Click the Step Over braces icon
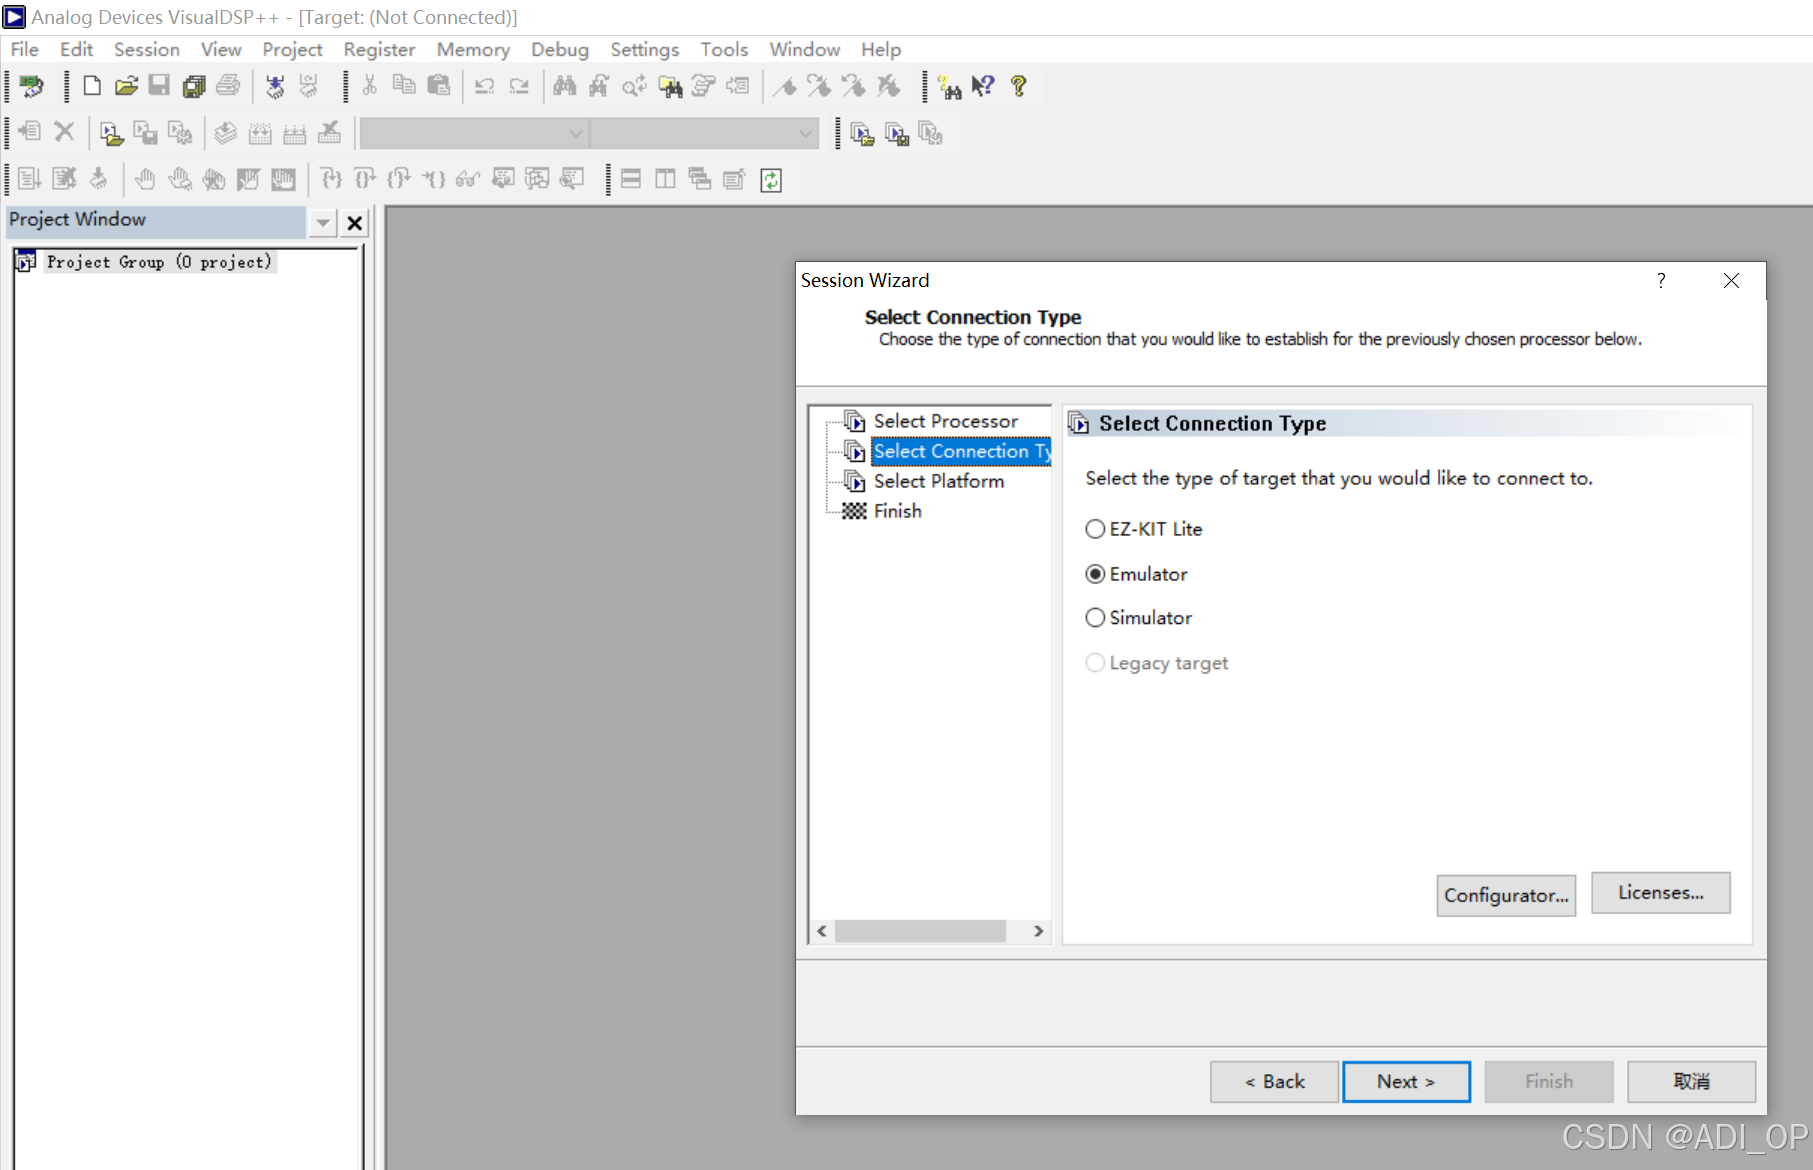Screen dimensions: 1813x1170 (365, 179)
